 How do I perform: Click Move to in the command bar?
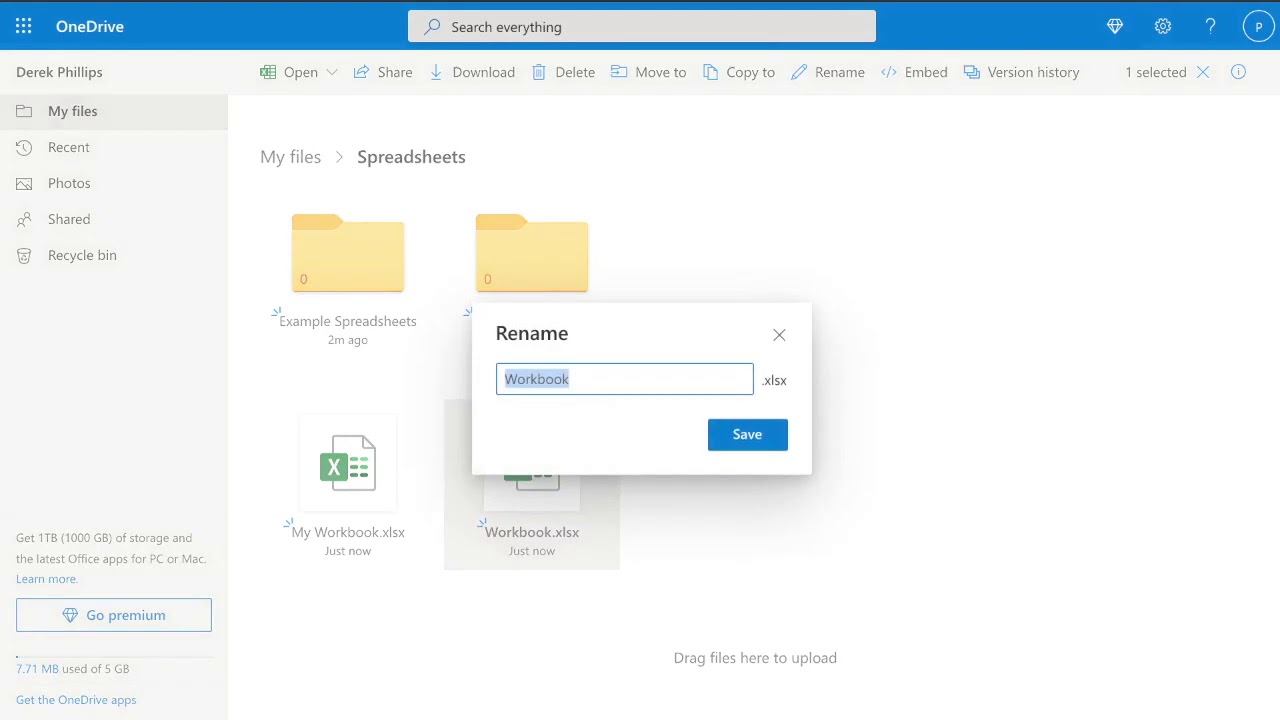tap(648, 72)
